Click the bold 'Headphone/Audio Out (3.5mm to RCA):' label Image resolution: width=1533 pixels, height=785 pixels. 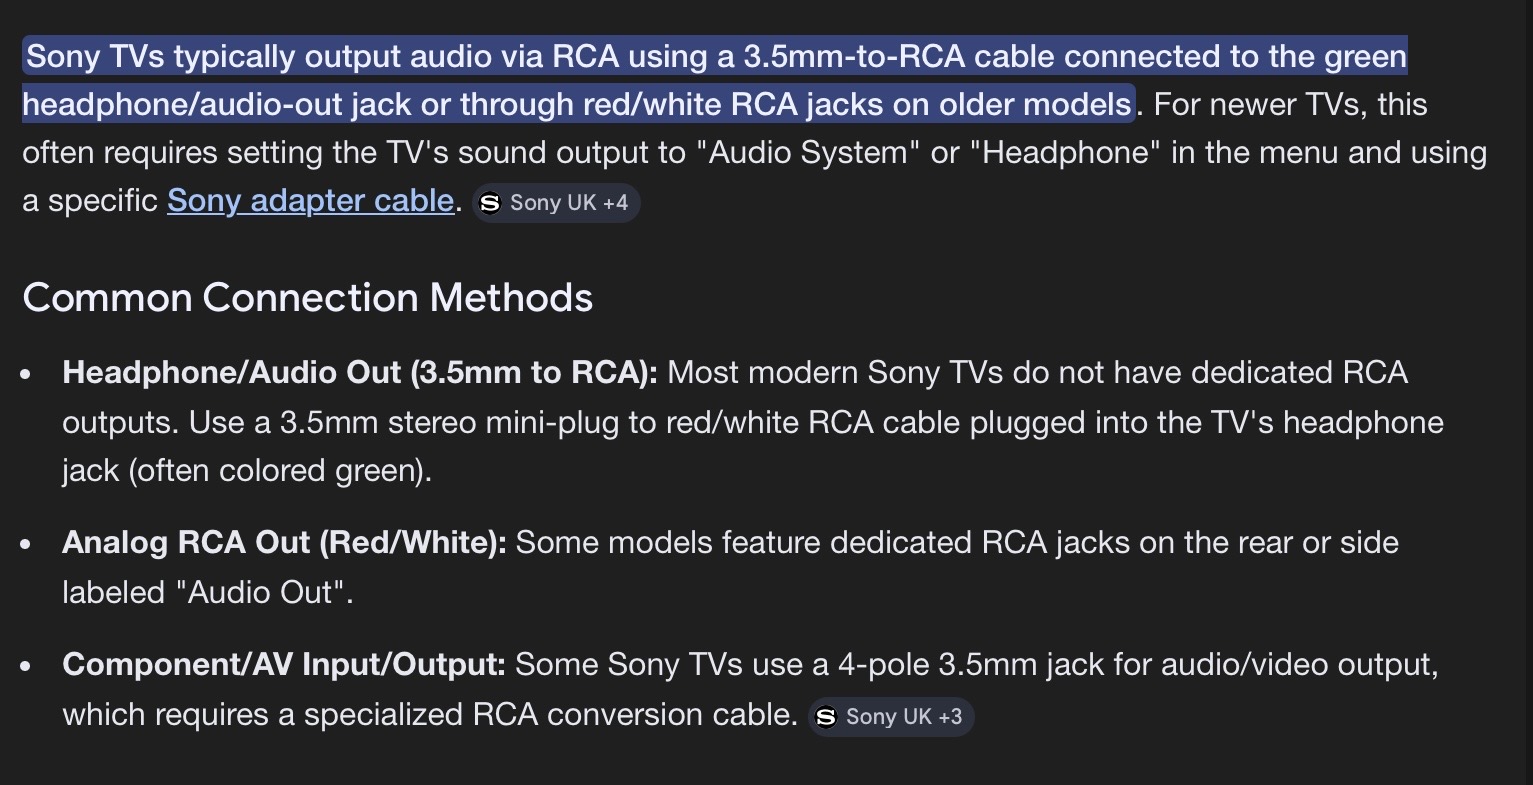click(x=360, y=373)
